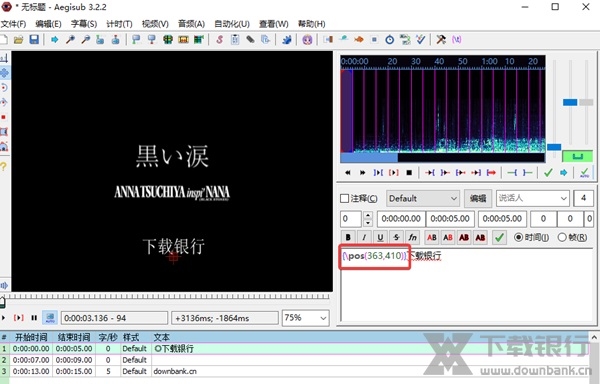Toggle strikeout formatting
Image resolution: width=600 pixels, height=384 pixels.
pyautogui.click(x=396, y=238)
